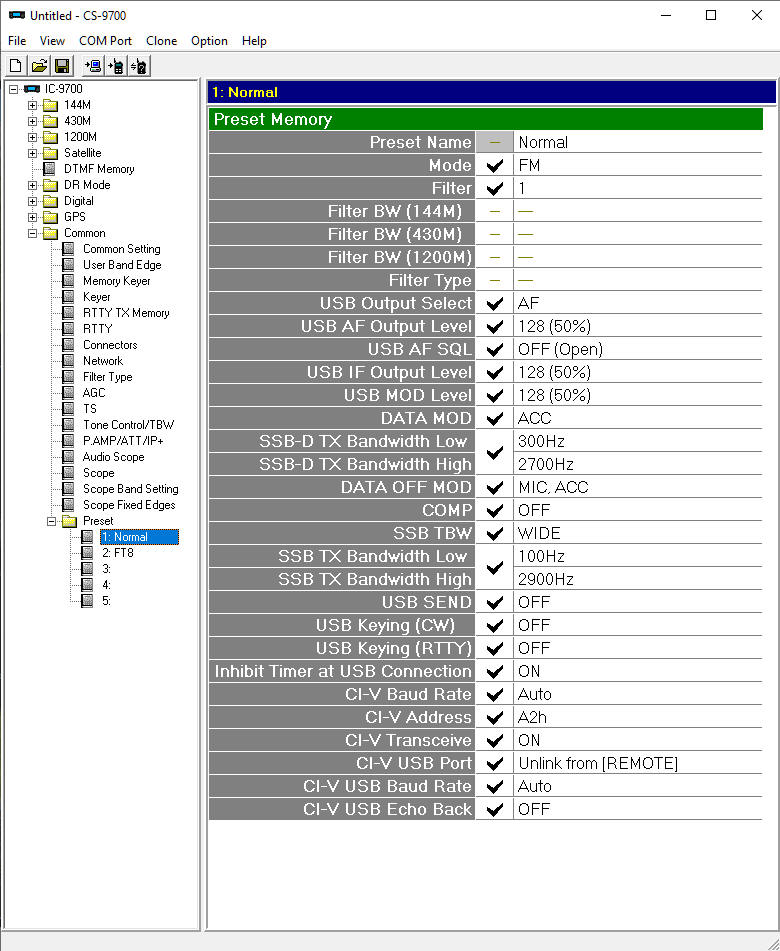Expand the Digital tree folder
Image resolution: width=780 pixels, height=951 pixels.
(x=33, y=201)
